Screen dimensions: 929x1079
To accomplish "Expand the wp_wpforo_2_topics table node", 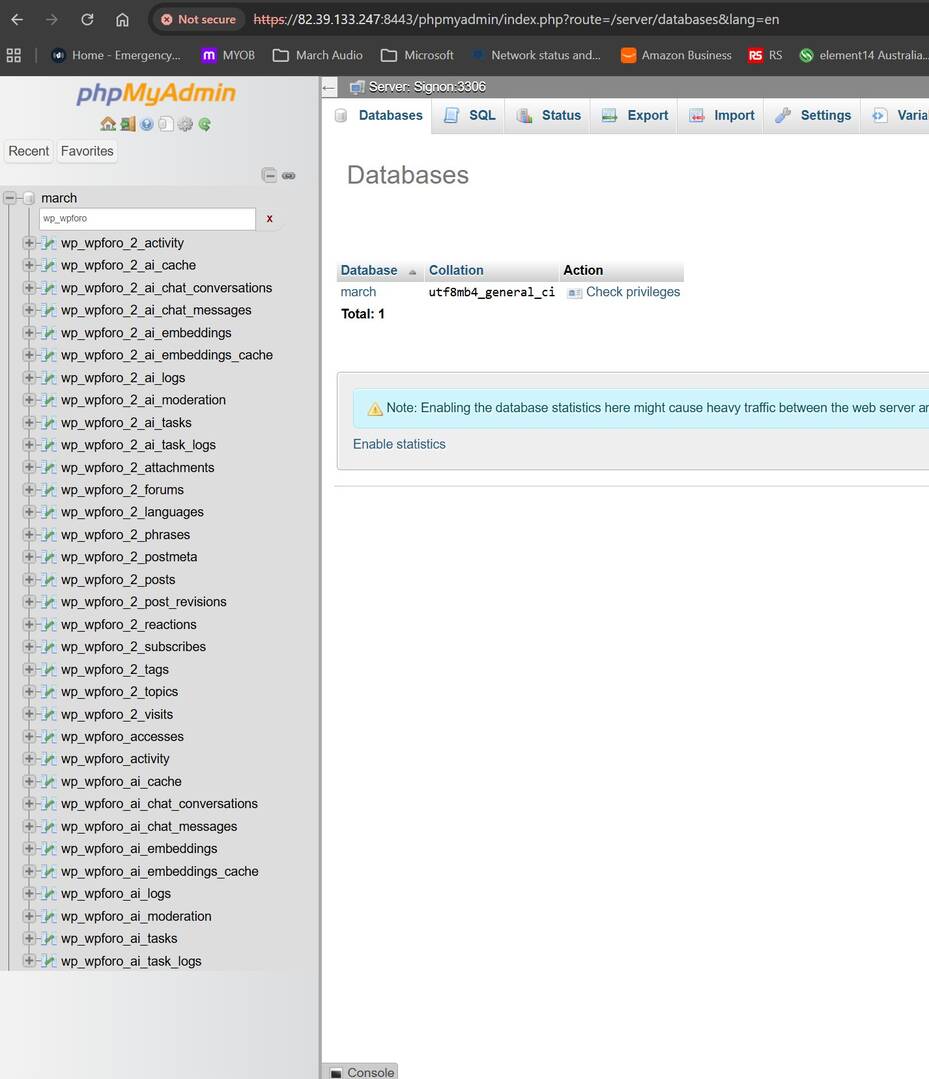I will pos(29,692).
